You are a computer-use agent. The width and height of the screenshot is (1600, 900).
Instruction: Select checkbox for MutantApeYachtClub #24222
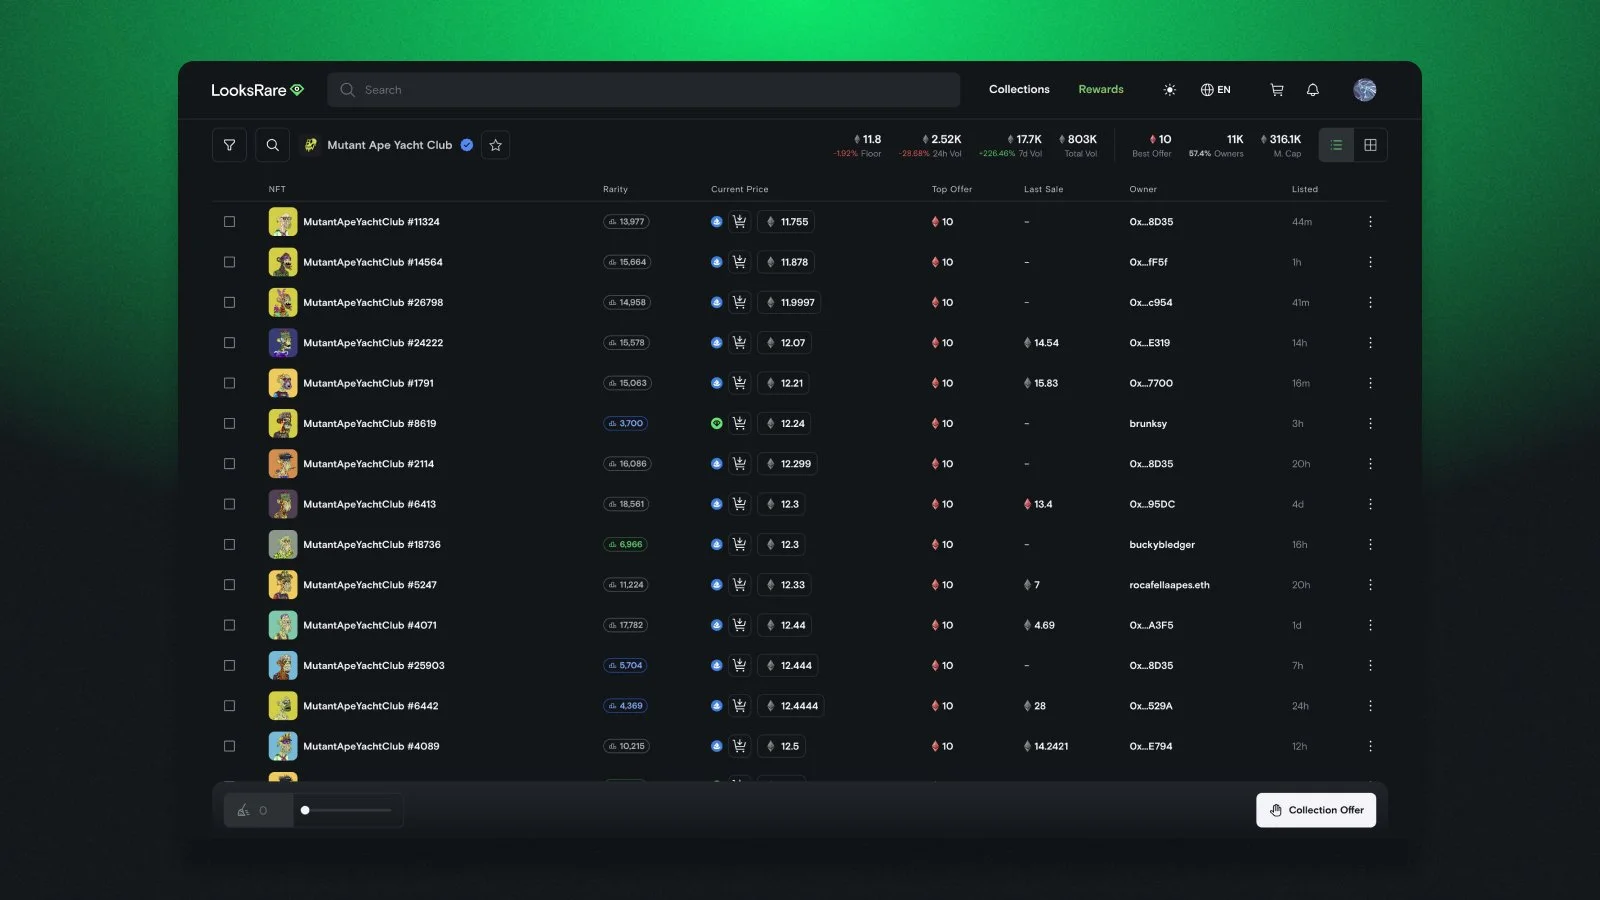(x=229, y=343)
